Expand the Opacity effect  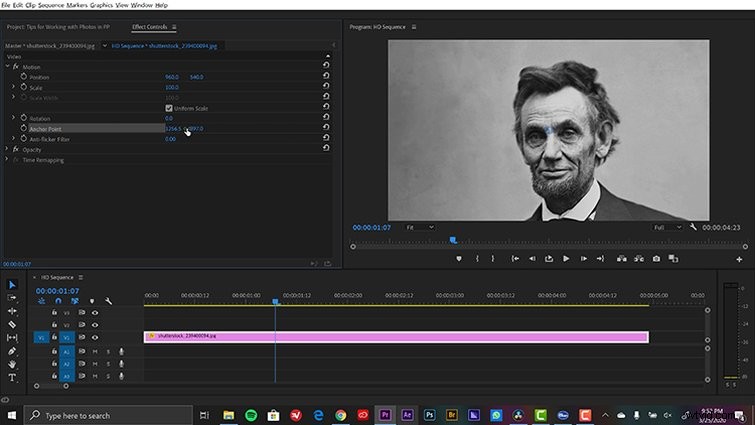(x=7, y=149)
